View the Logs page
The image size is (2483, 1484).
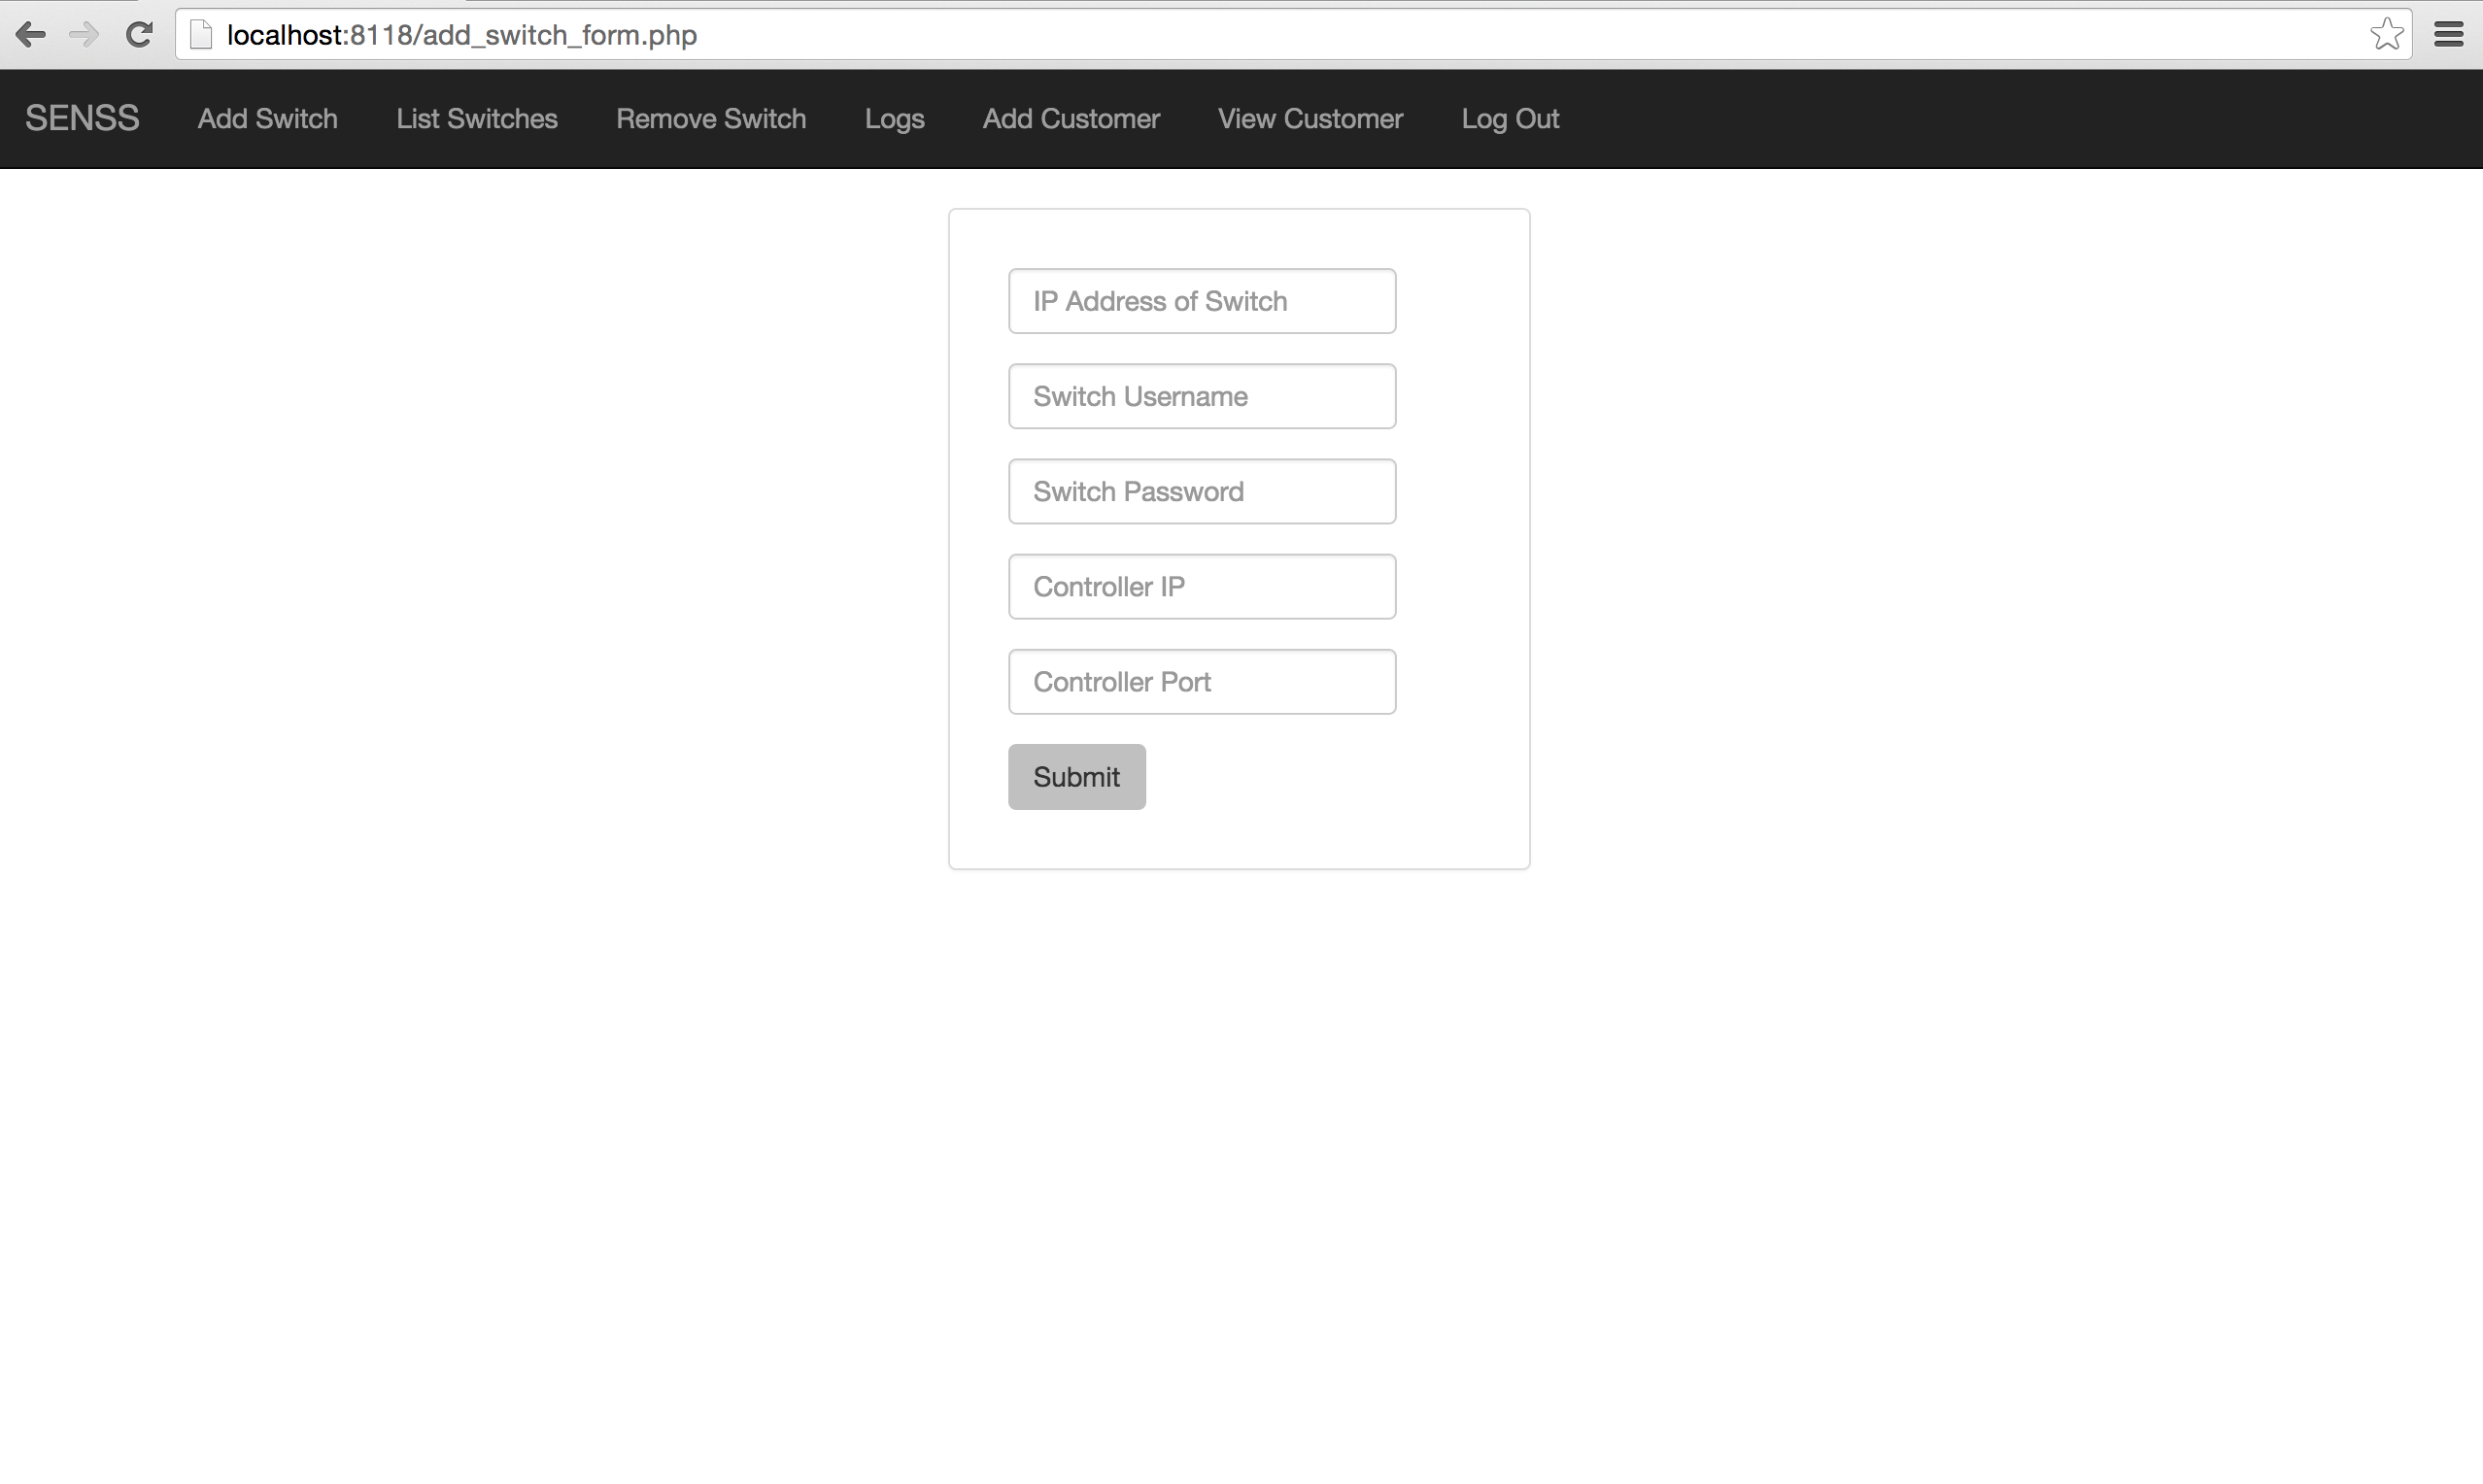[894, 118]
